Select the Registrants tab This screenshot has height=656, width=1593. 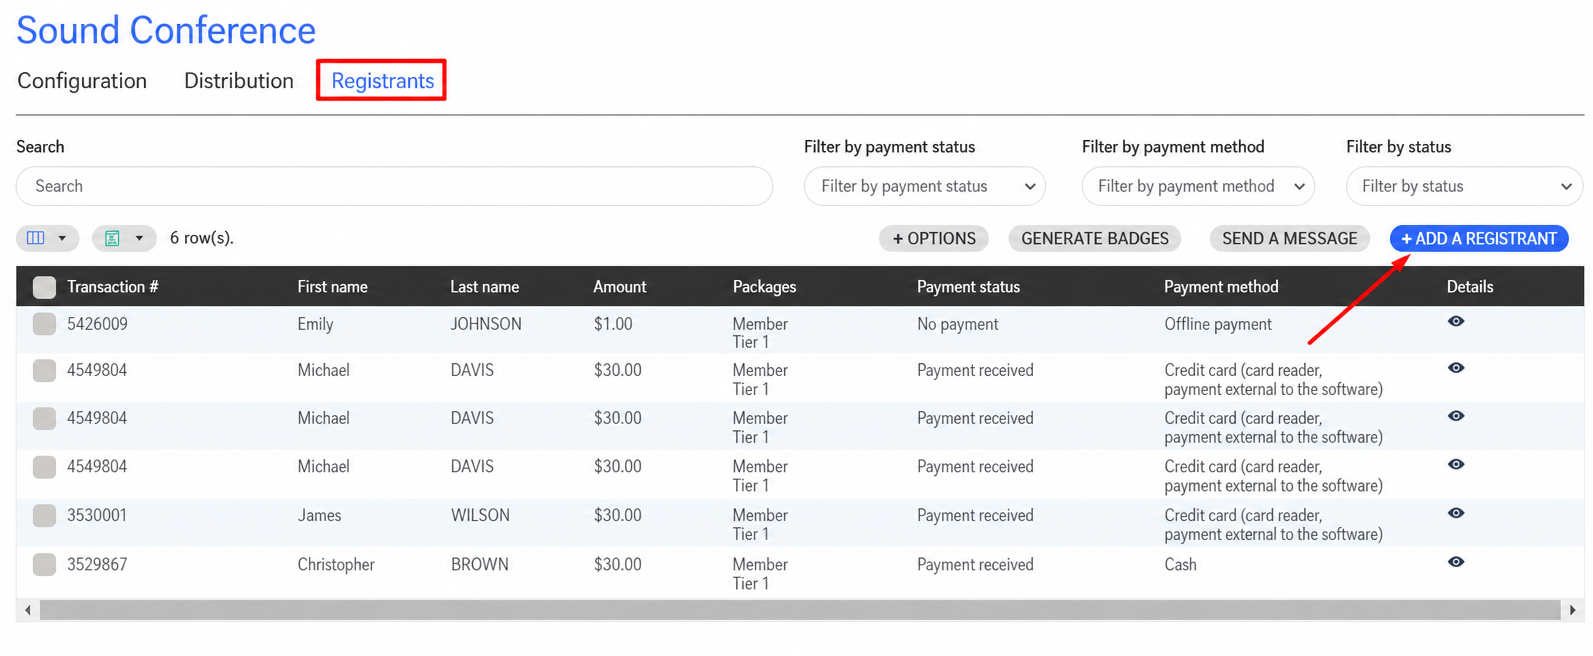click(382, 81)
